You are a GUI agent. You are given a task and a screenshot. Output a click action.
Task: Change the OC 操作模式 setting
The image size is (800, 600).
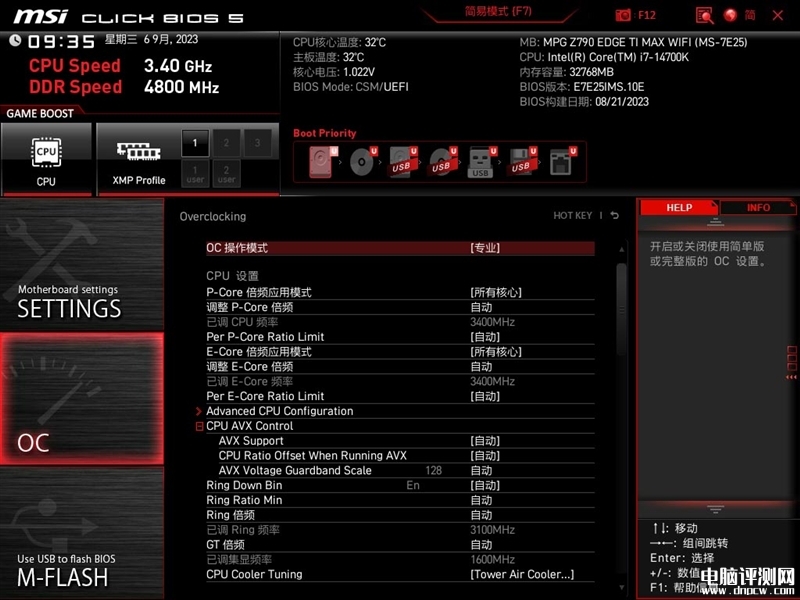pos(400,248)
